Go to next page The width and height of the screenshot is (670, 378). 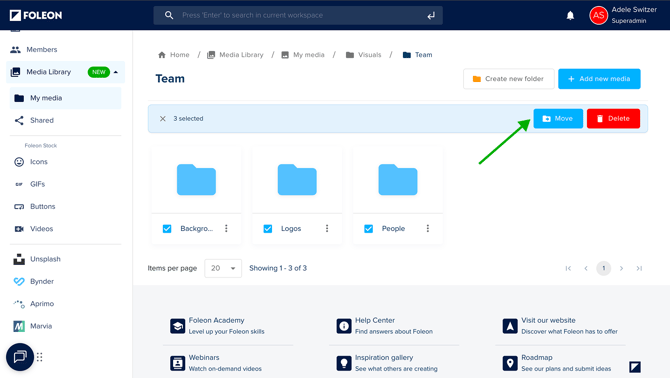pyautogui.click(x=621, y=268)
